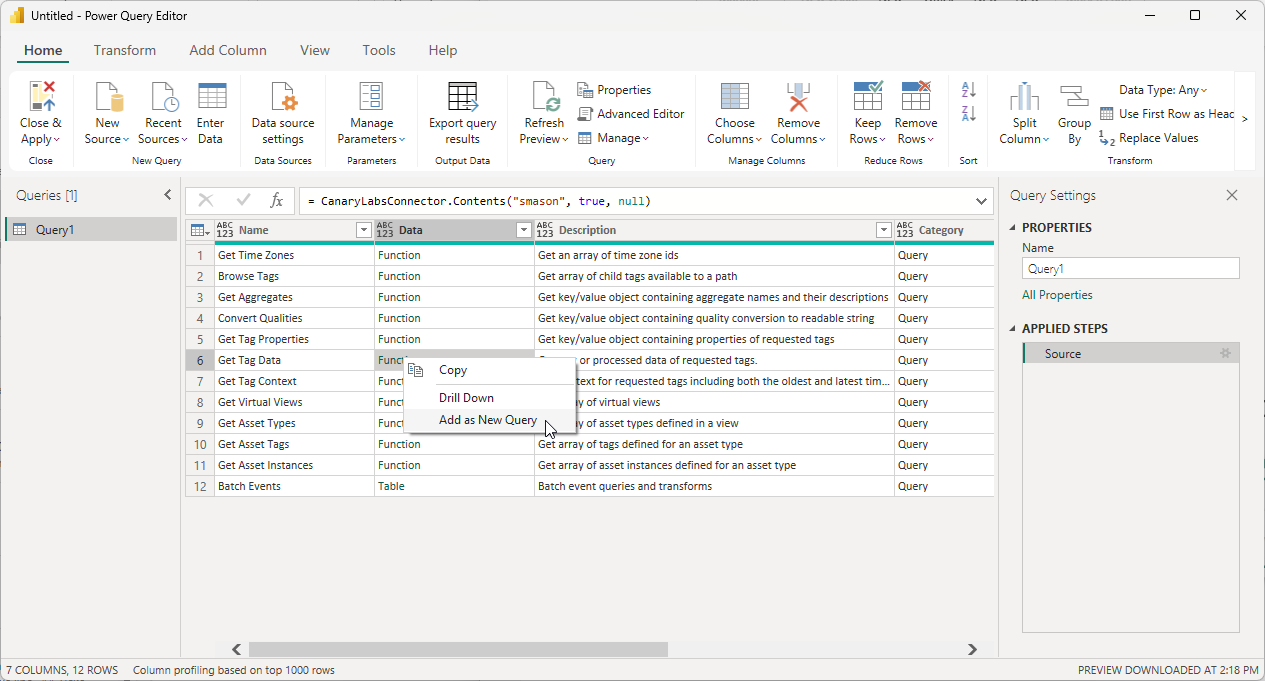Collapse the Applied Steps section

pyautogui.click(x=1012, y=329)
